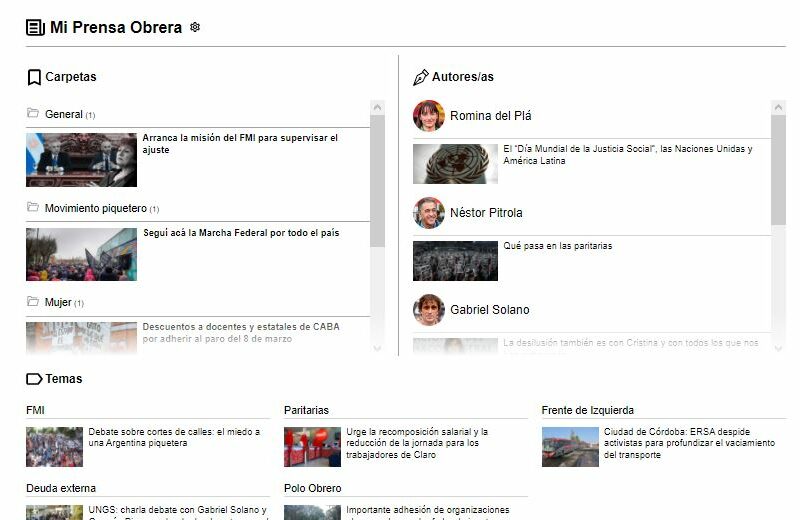Click the Temas tag icon
Screen dimensions: 800x520
click(34, 379)
